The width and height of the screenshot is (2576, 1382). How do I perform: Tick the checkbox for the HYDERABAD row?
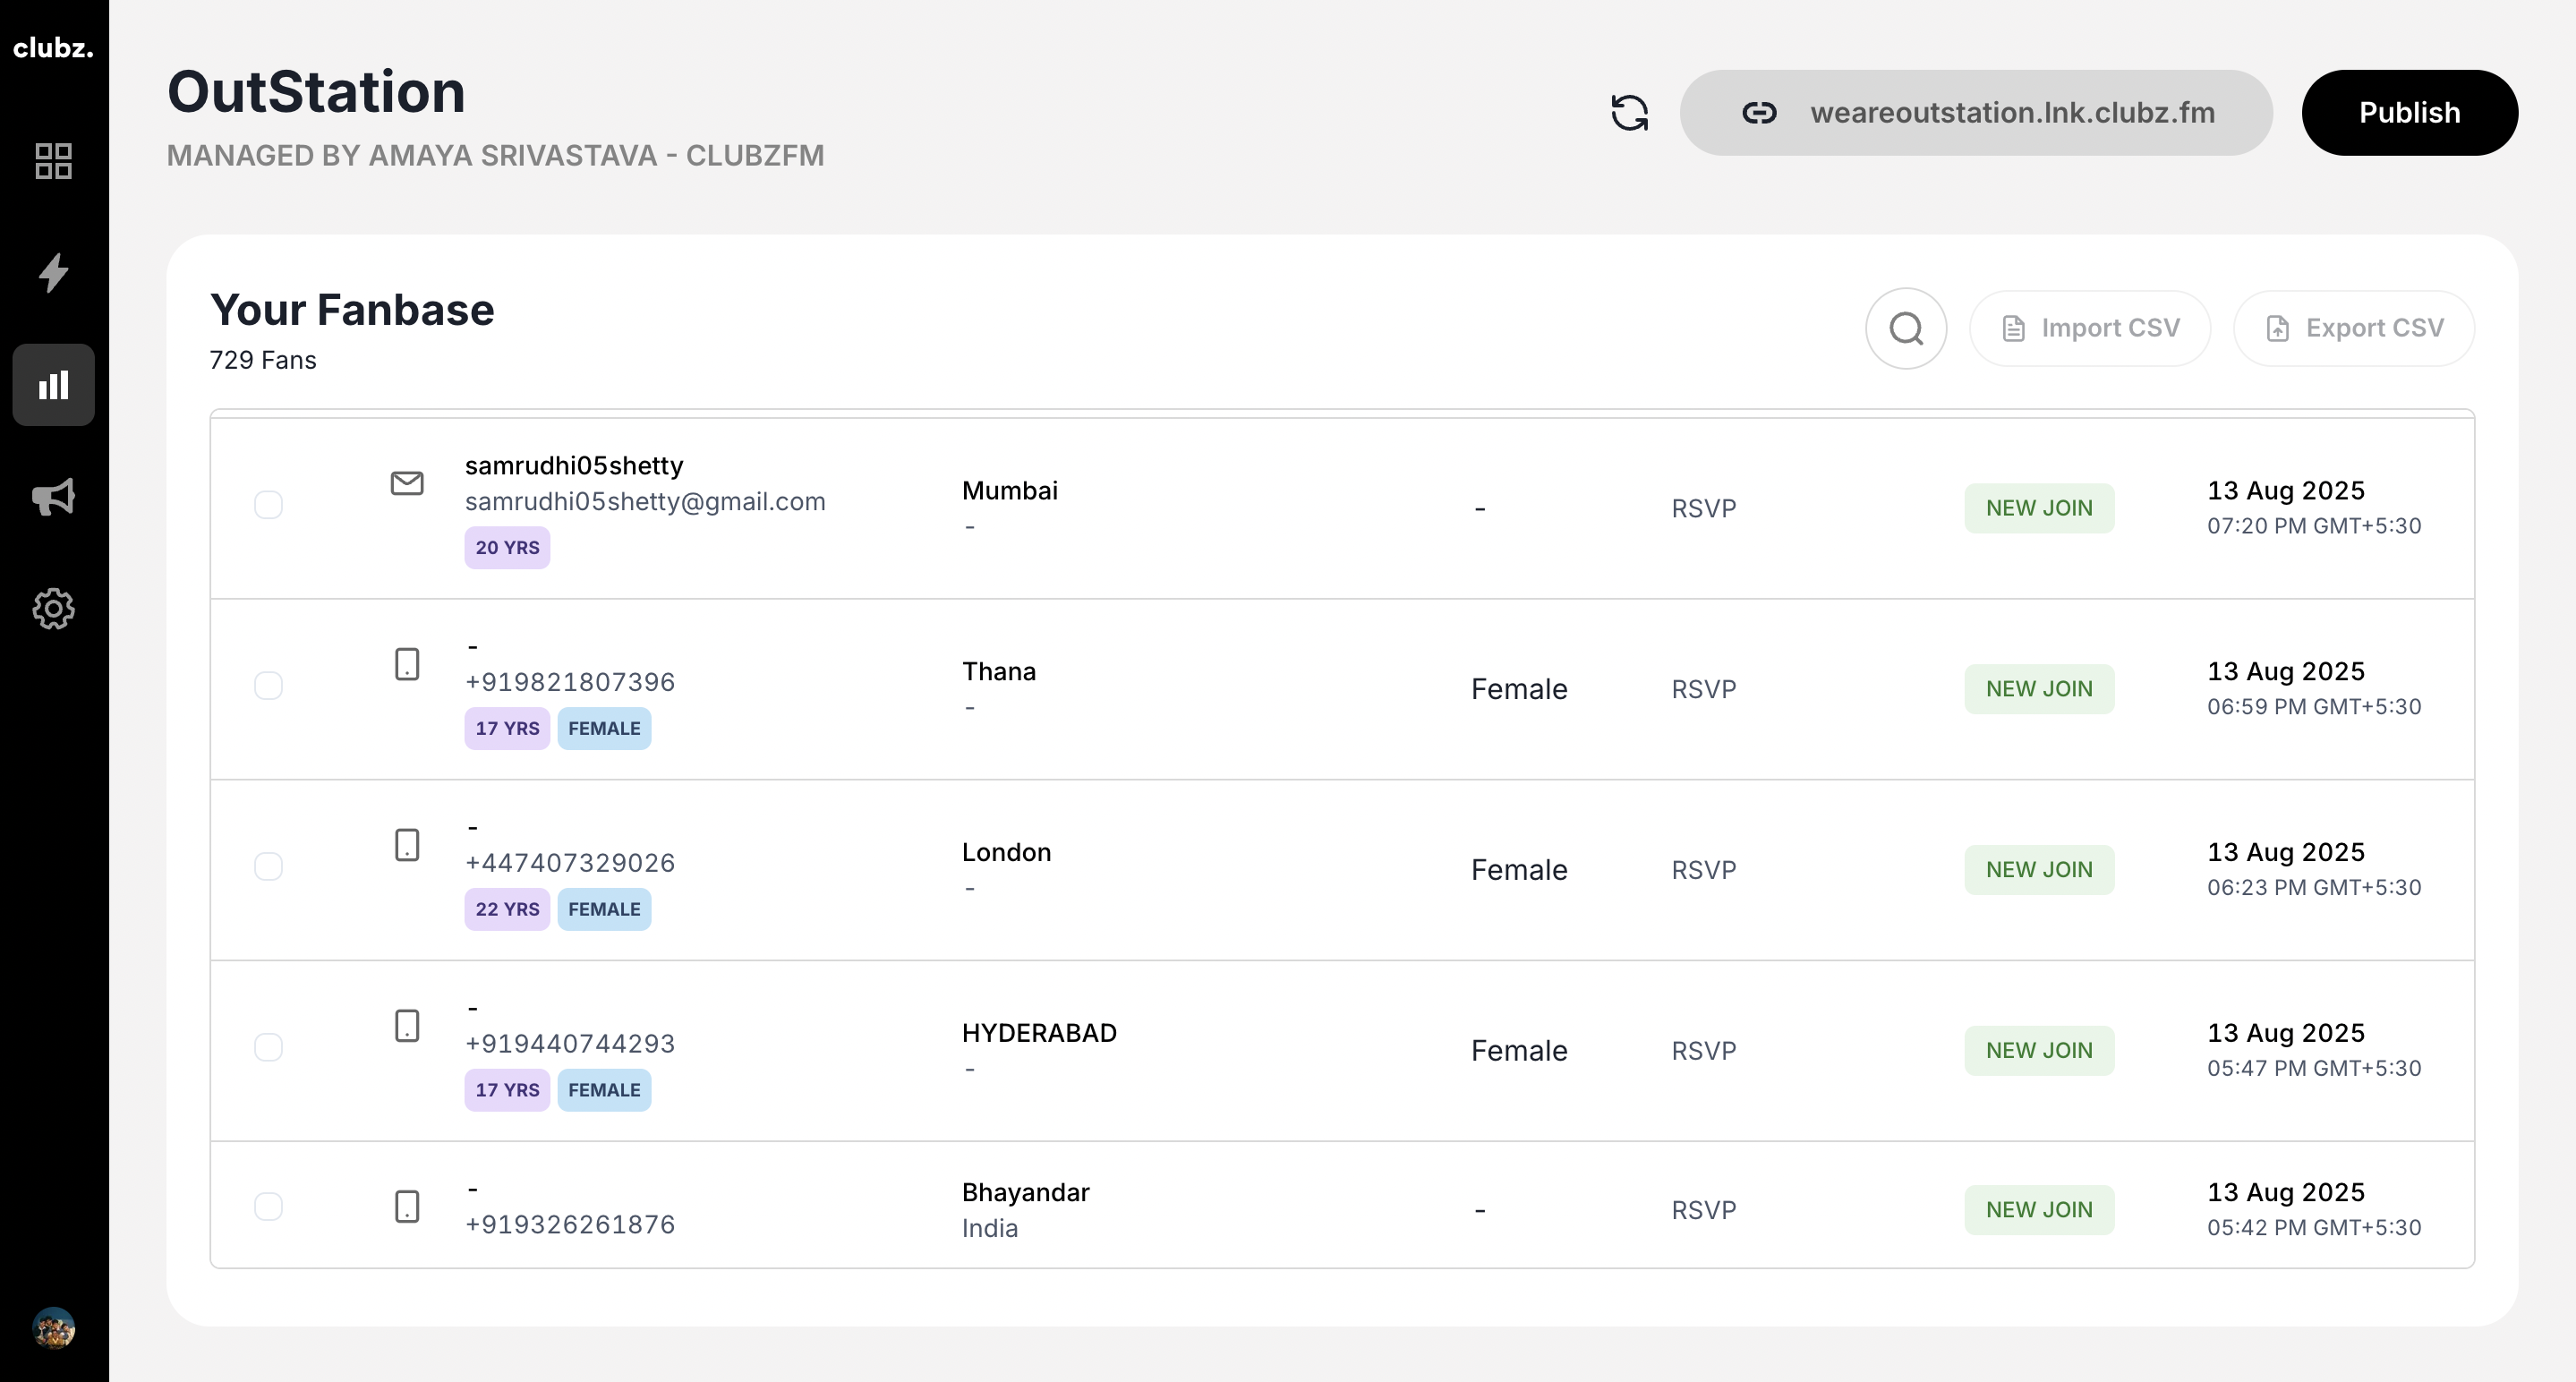click(x=268, y=1047)
